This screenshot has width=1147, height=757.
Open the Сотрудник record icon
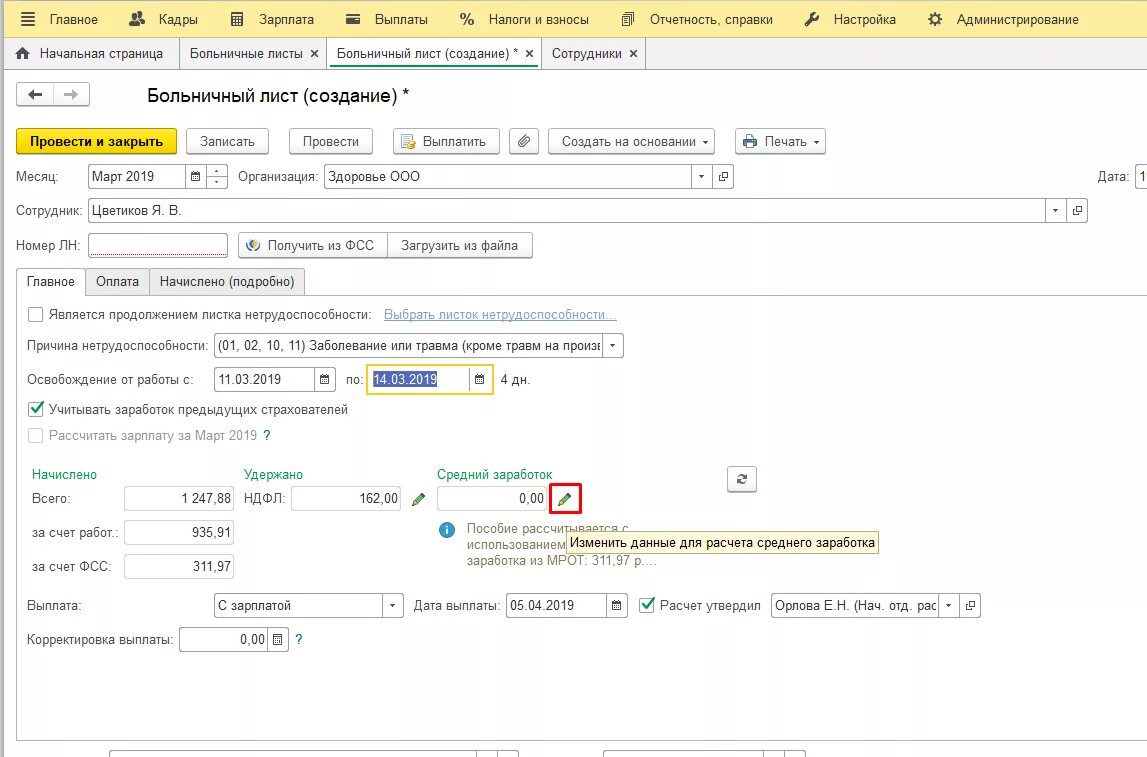1077,211
